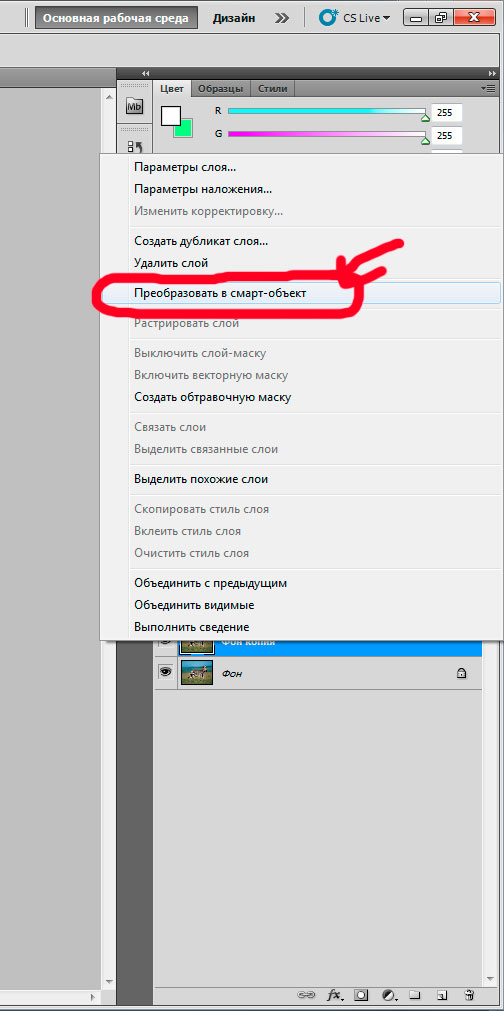
Task: Toggle visibility of Фон копия layer
Action: tap(166, 643)
